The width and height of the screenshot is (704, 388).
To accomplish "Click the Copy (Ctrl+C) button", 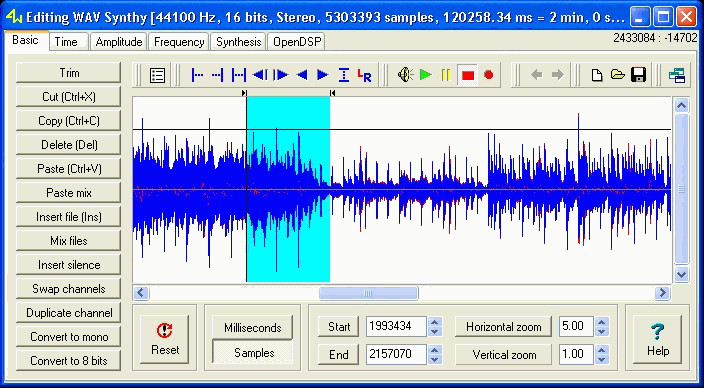I will click(x=69, y=121).
